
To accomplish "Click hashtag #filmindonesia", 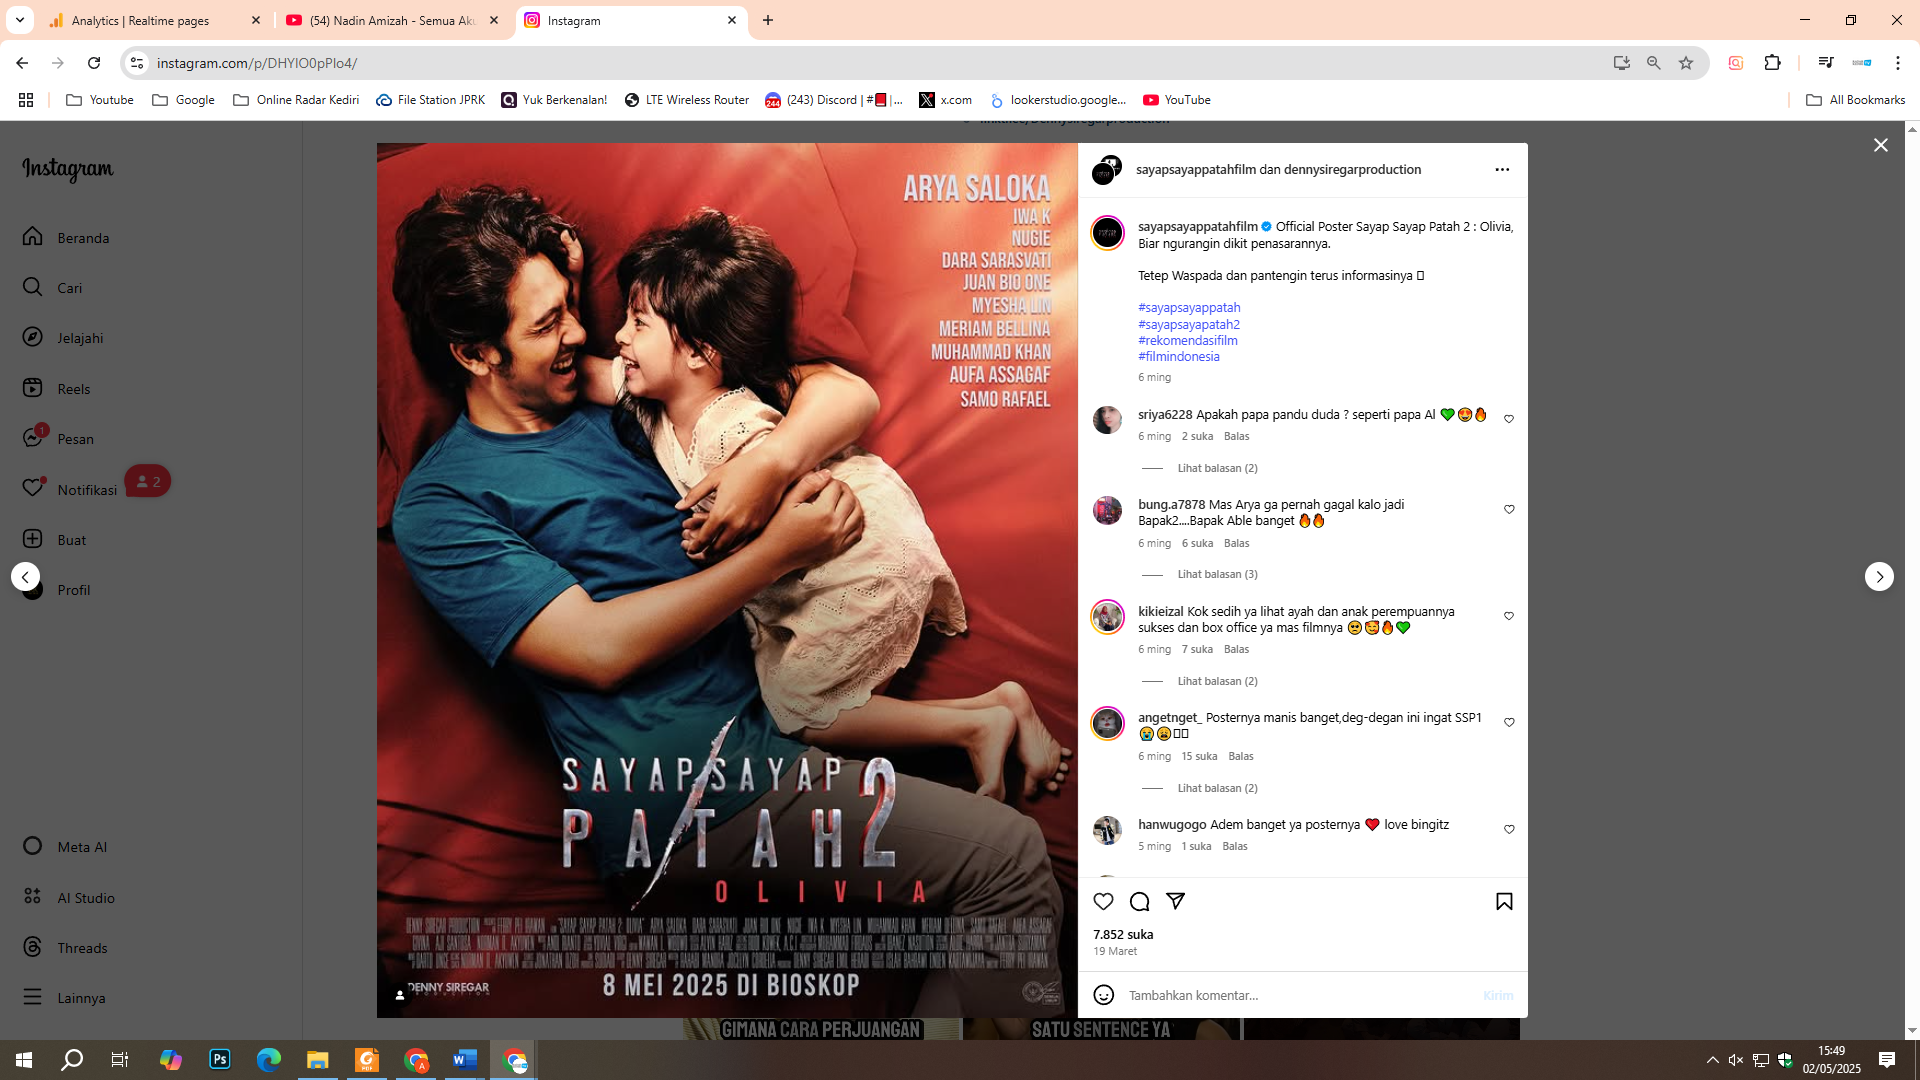I will coord(1179,356).
